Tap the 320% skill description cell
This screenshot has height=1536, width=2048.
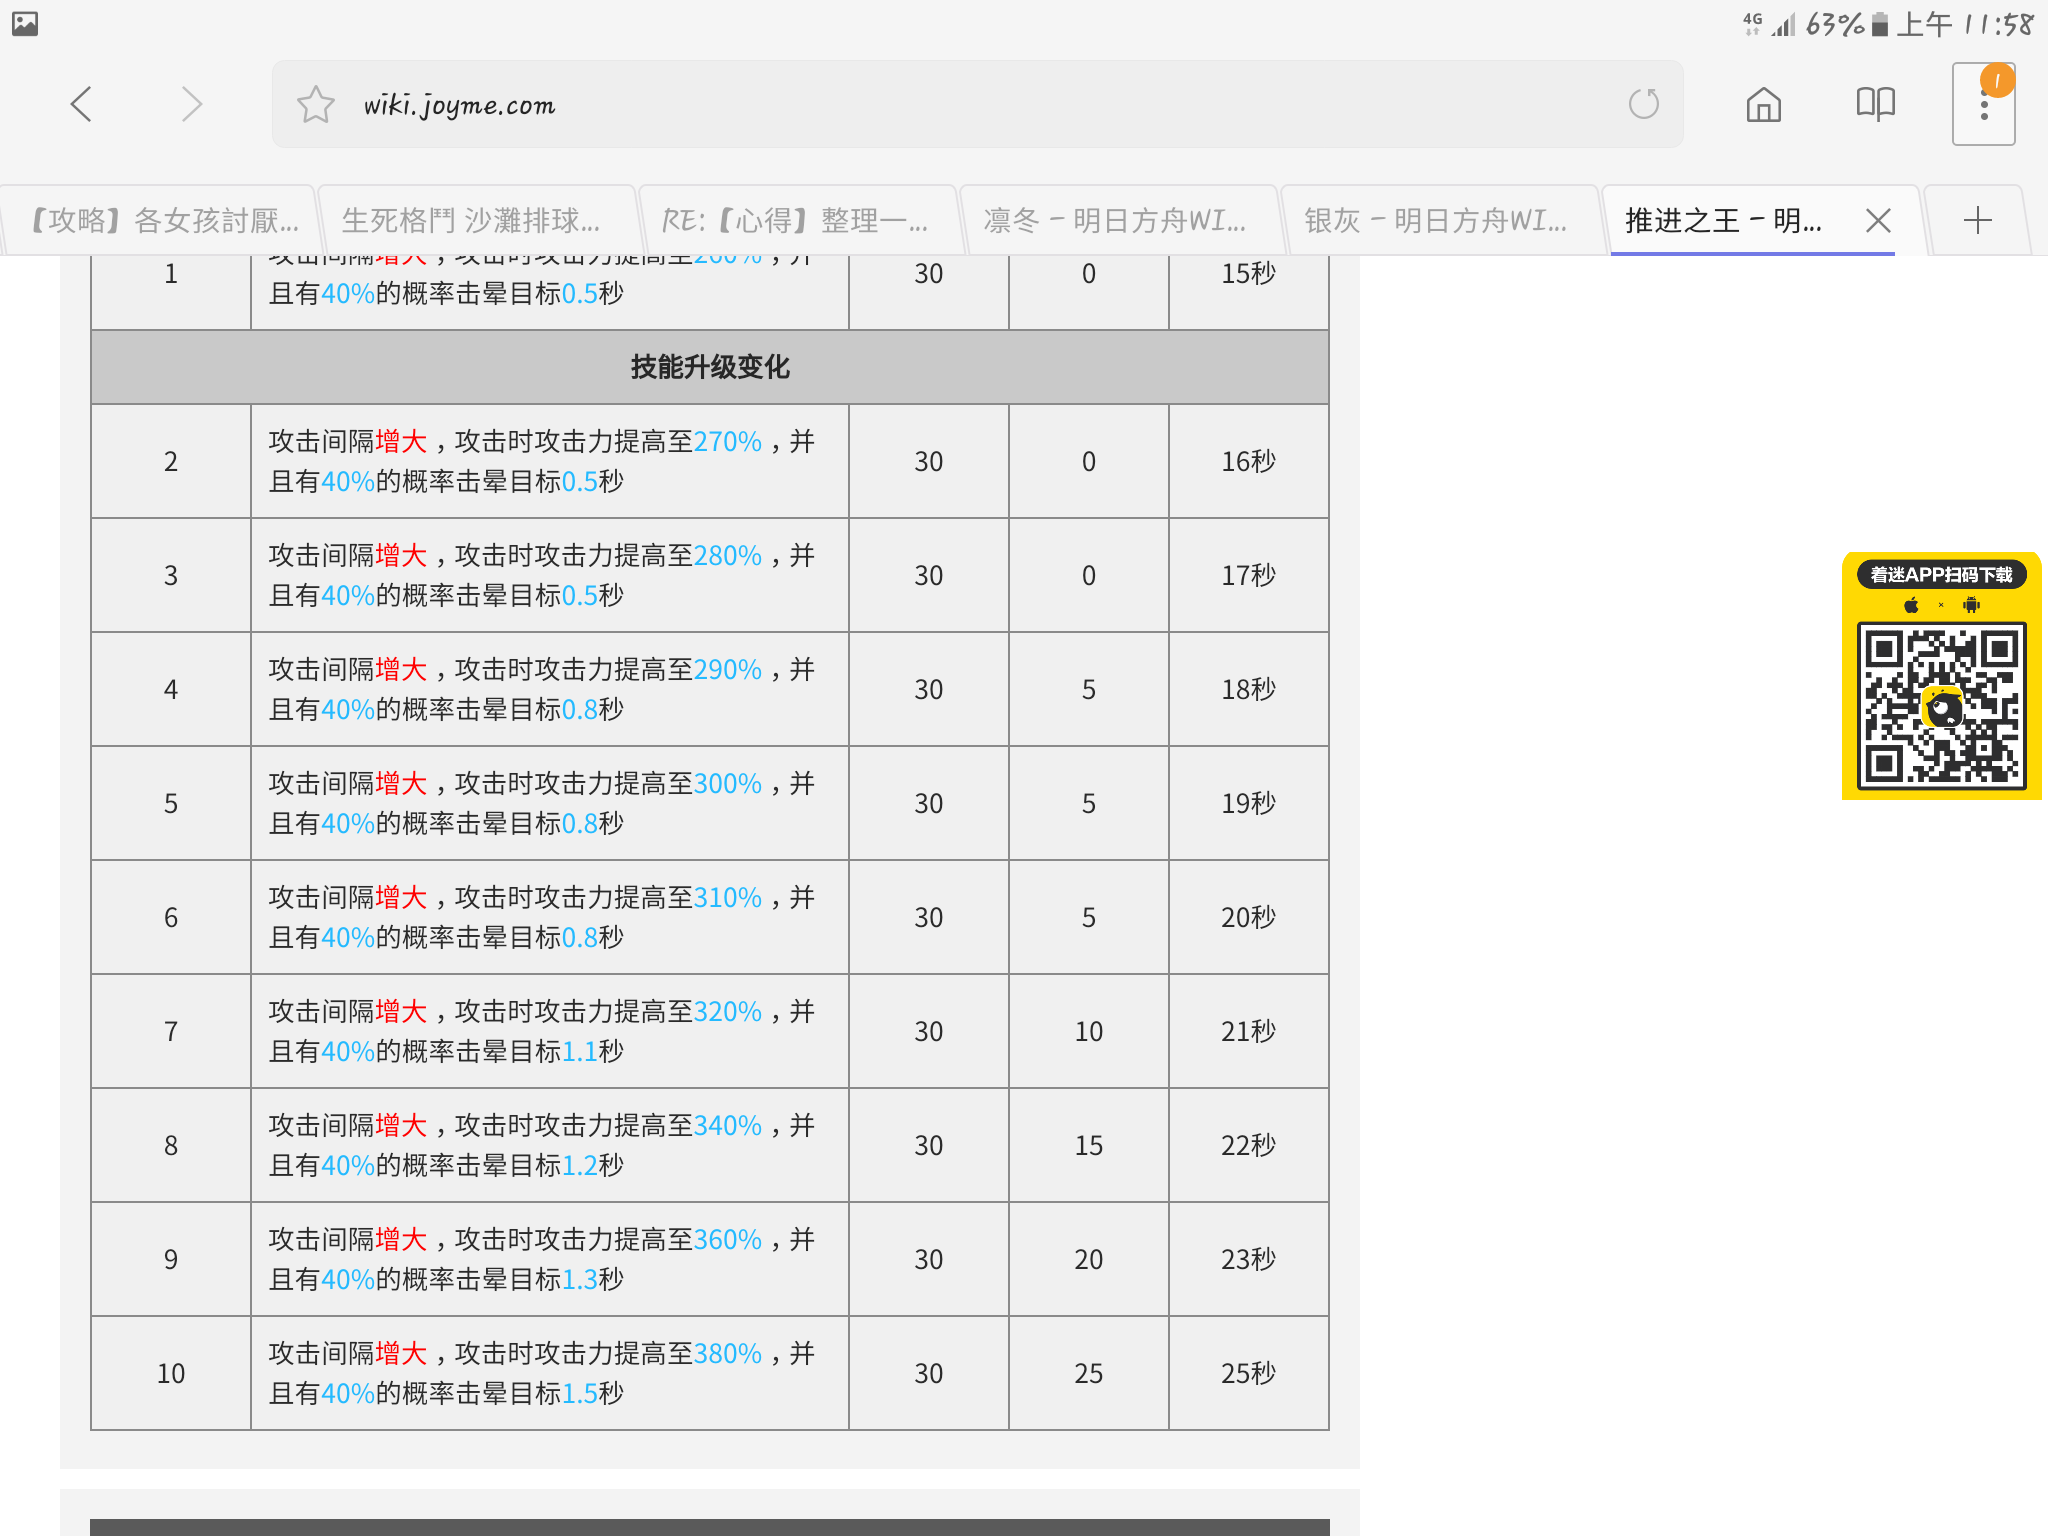[550, 1031]
